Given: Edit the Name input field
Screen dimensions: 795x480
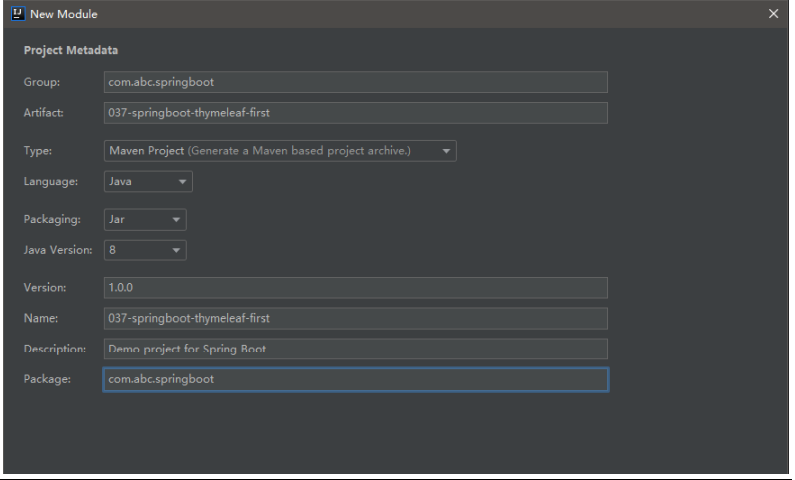Looking at the screenshot, I should pos(355,318).
